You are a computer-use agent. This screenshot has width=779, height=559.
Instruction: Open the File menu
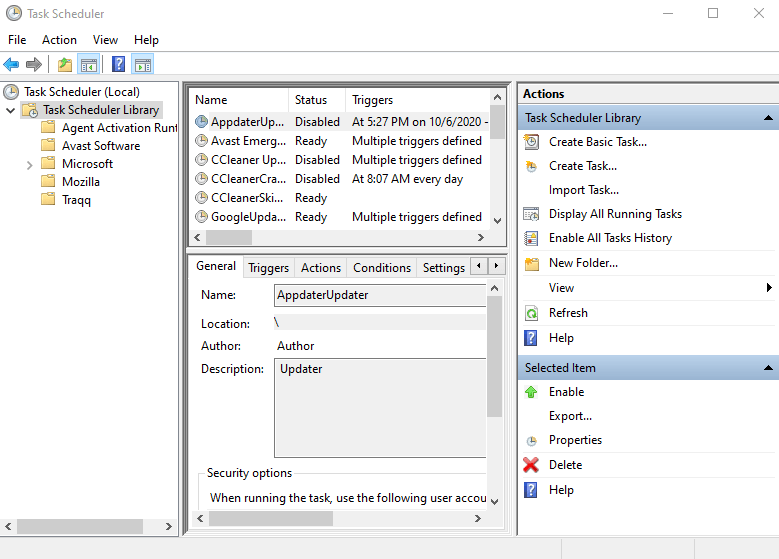pyautogui.click(x=17, y=40)
